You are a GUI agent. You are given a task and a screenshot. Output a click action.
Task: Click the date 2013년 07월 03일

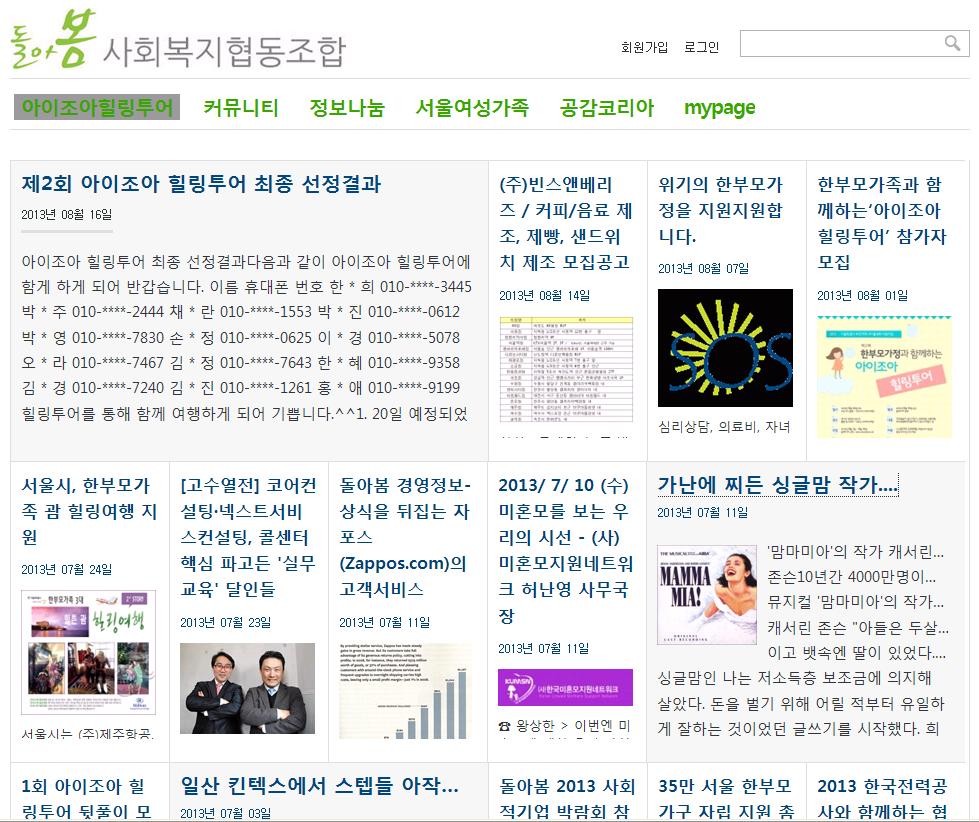[226, 813]
